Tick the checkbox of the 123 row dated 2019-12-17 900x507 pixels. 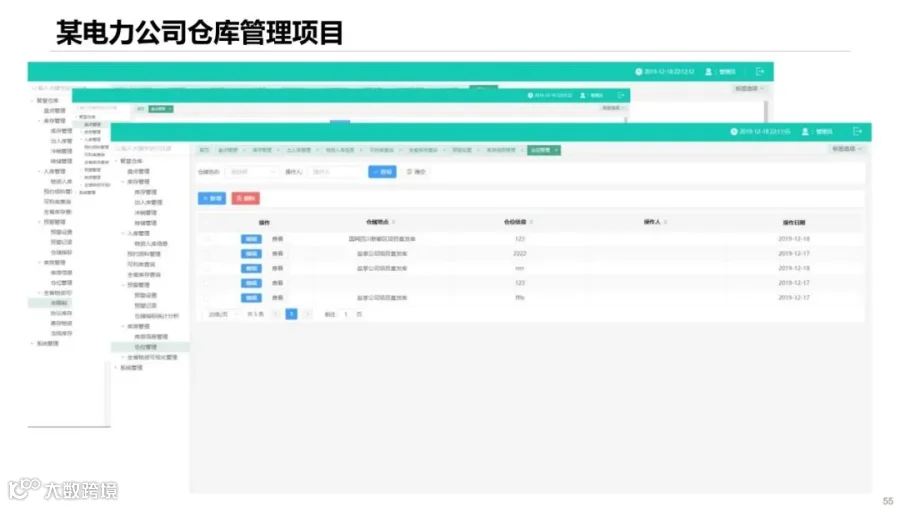pyautogui.click(x=207, y=282)
